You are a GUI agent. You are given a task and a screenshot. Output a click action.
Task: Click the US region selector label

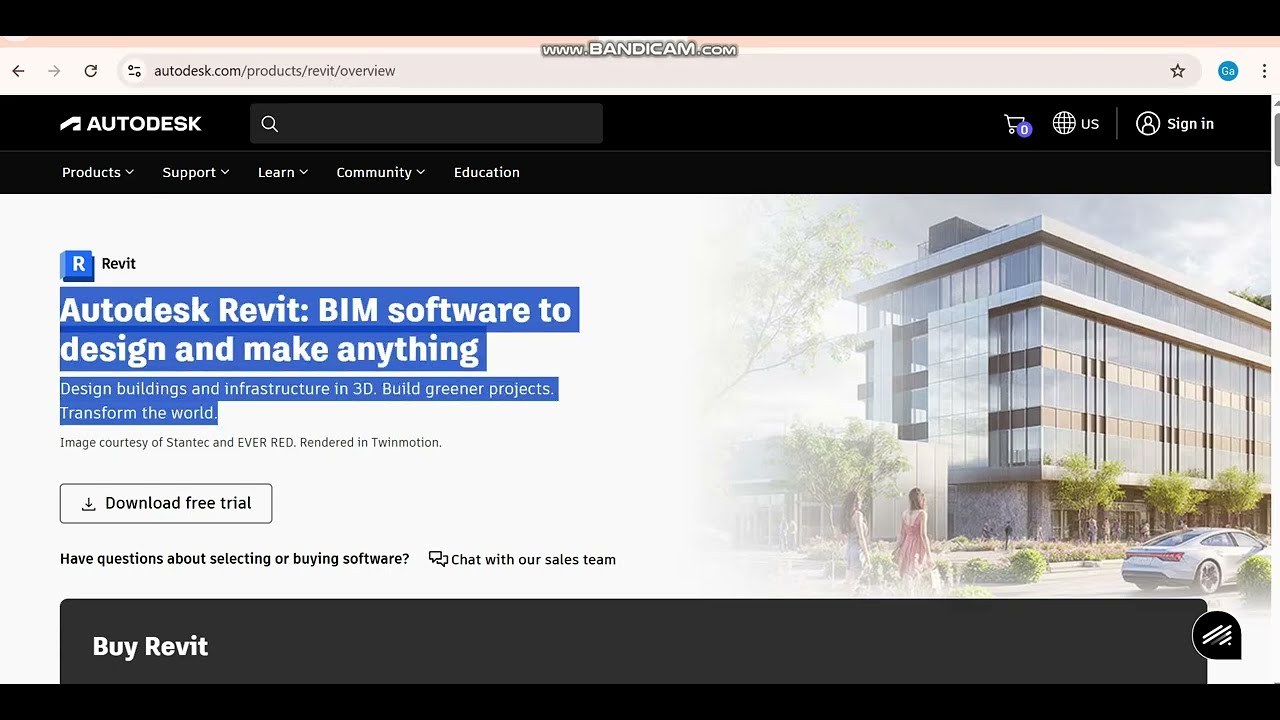pos(1090,124)
